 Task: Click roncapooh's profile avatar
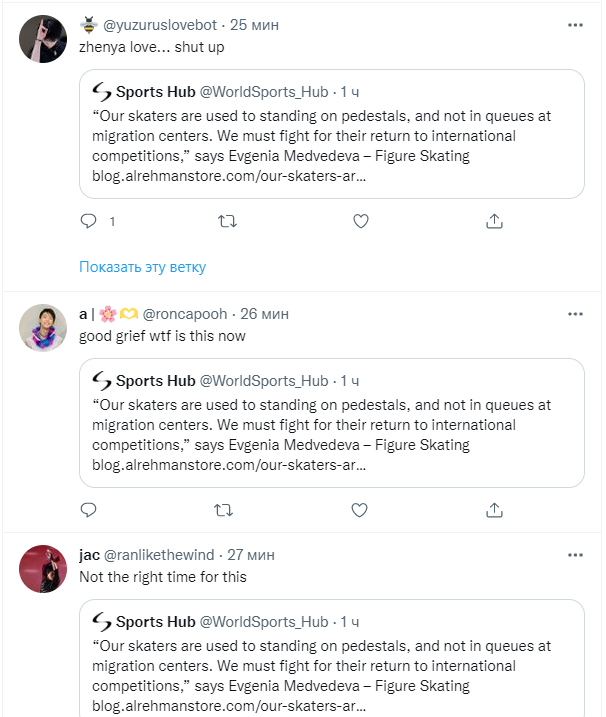coord(43,329)
